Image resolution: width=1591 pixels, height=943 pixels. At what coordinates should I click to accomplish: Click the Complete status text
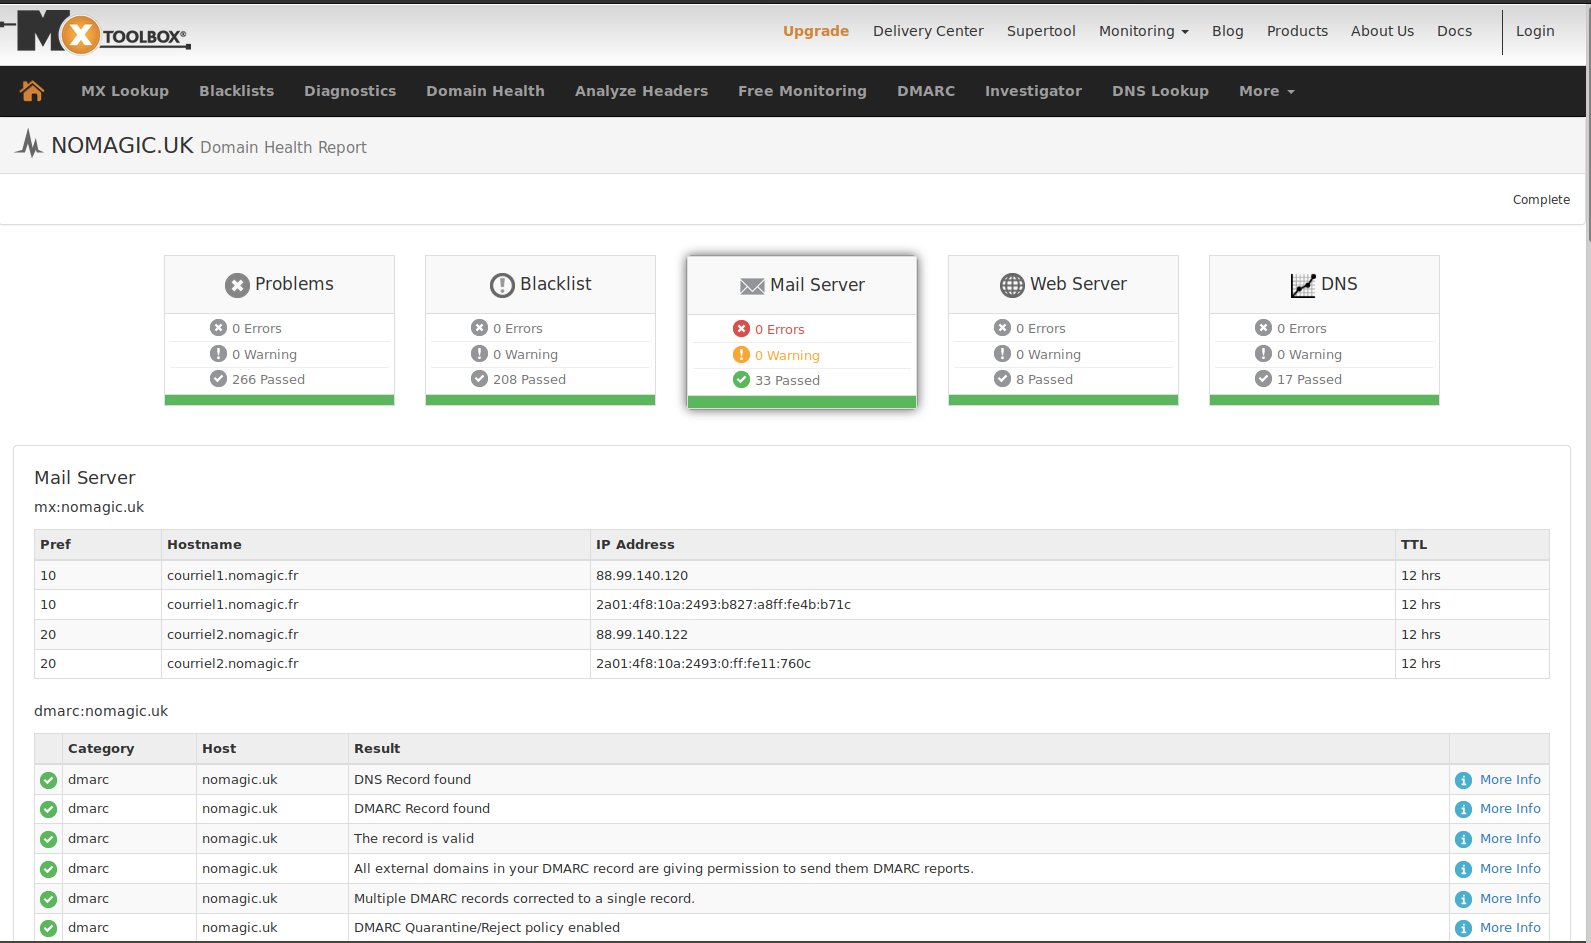pos(1541,200)
